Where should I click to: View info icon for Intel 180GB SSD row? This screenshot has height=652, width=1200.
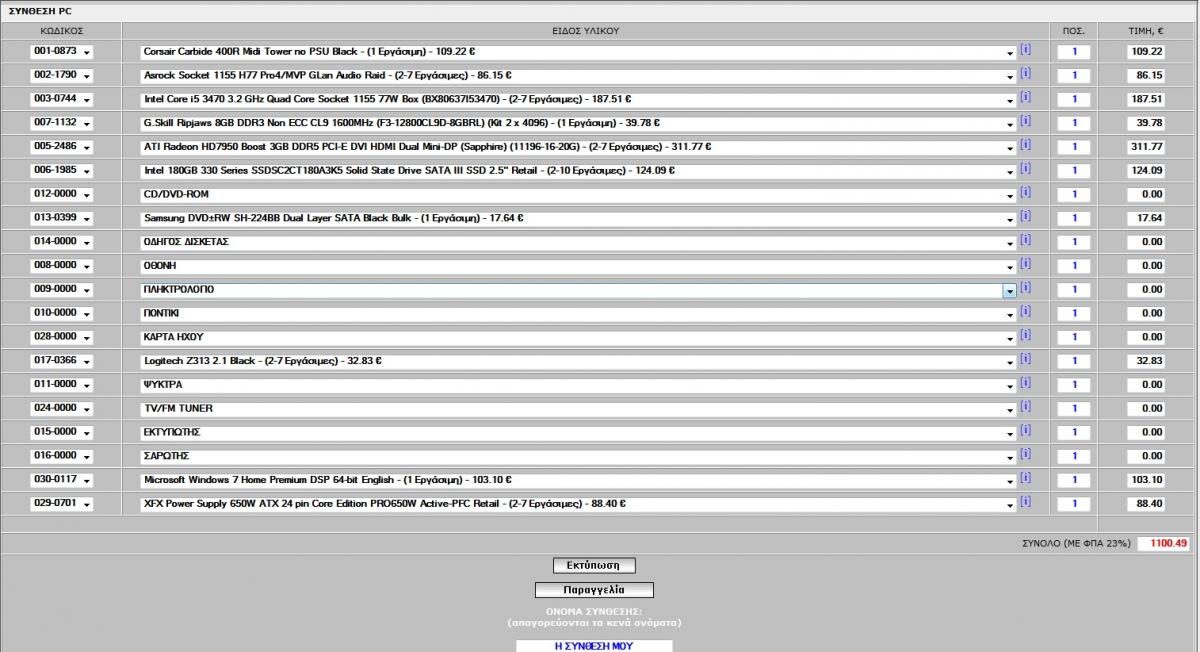point(1026,169)
